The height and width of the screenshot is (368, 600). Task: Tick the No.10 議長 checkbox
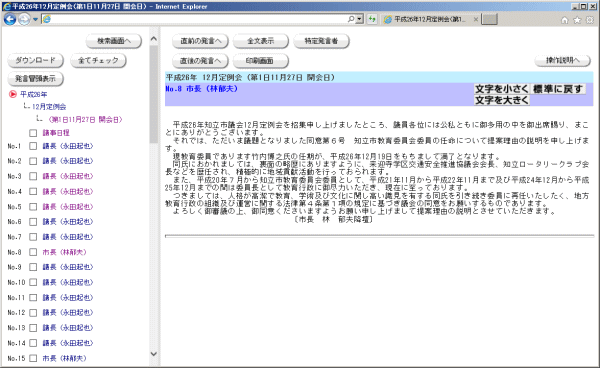coord(33,282)
